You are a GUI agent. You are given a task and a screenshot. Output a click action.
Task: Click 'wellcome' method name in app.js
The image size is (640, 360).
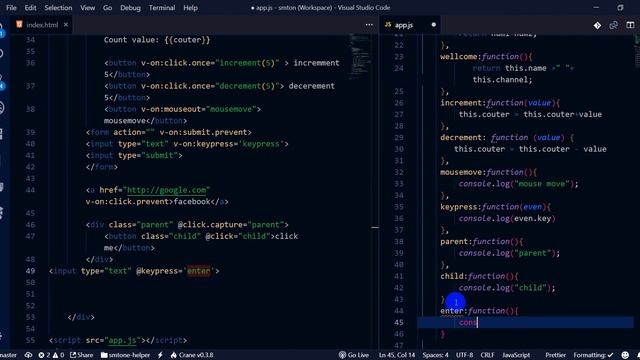point(459,57)
